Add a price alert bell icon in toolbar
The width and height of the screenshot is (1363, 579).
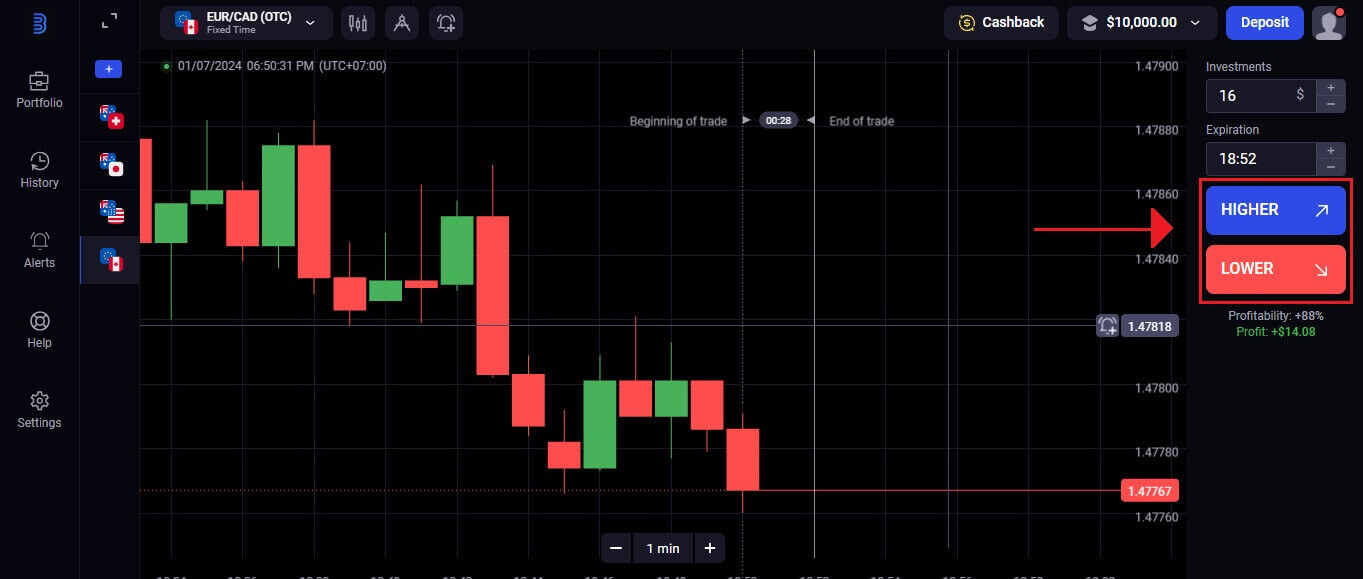pos(446,23)
